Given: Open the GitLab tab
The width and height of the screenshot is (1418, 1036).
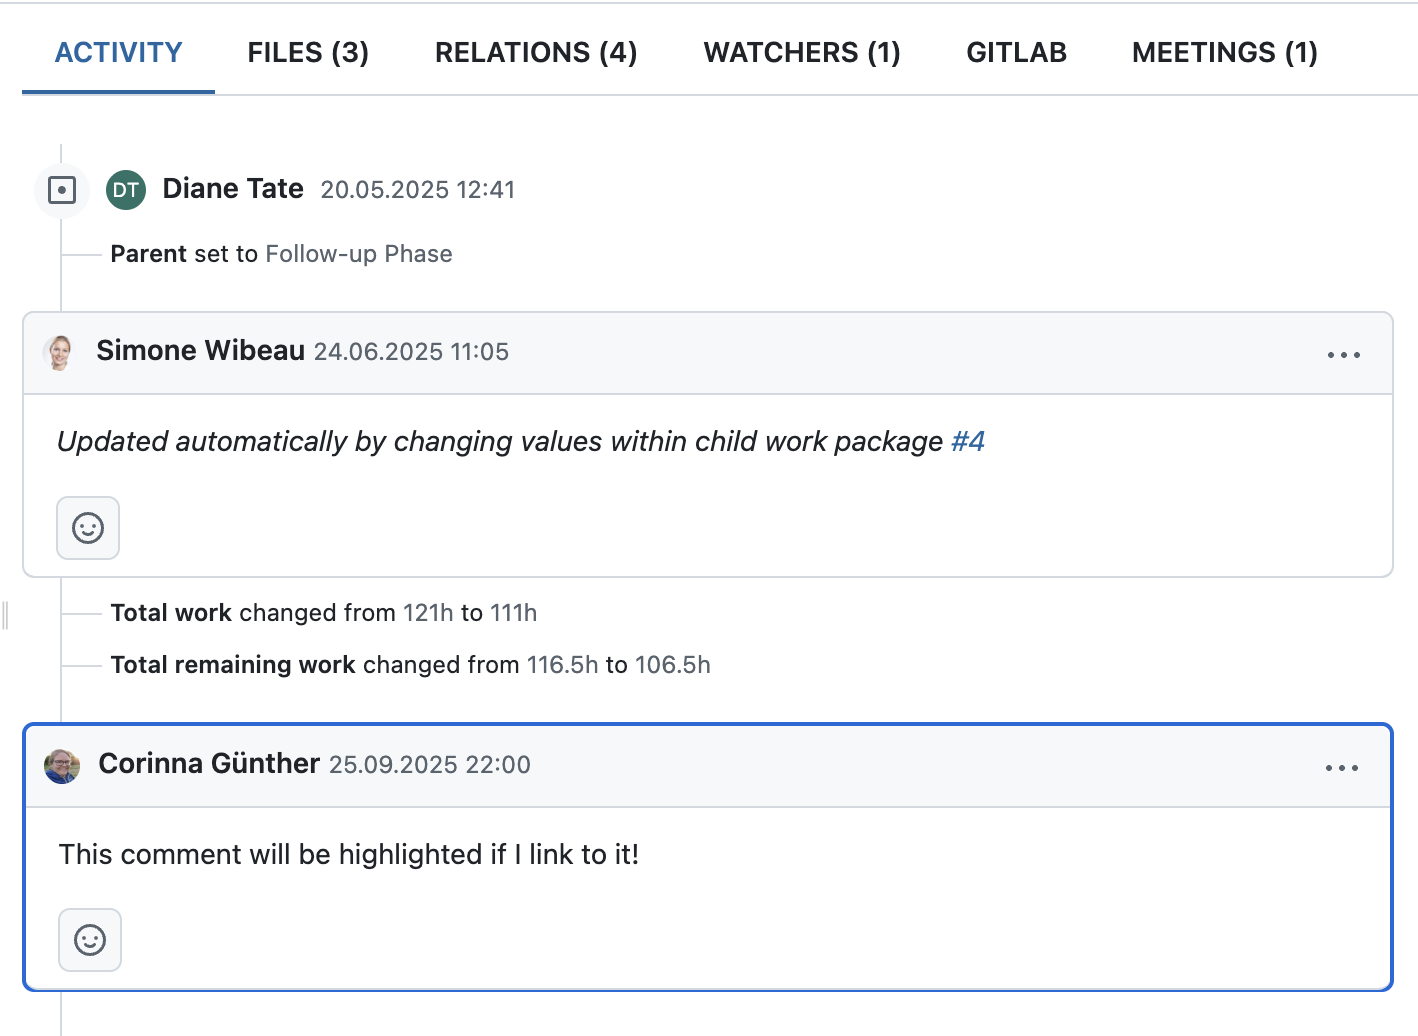Looking at the screenshot, I should pyautogui.click(x=1016, y=52).
